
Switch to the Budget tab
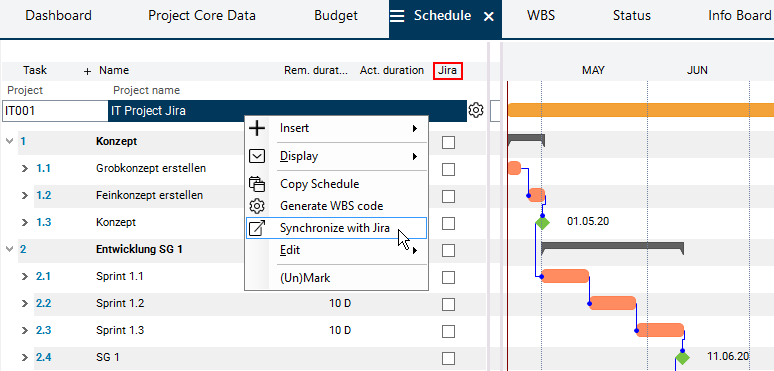336,16
